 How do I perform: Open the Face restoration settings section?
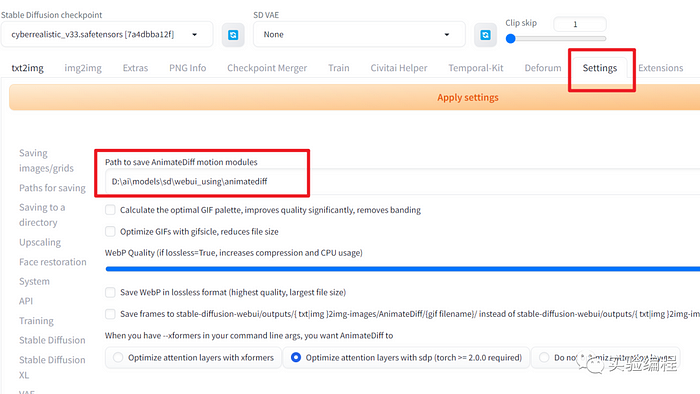tap(53, 262)
